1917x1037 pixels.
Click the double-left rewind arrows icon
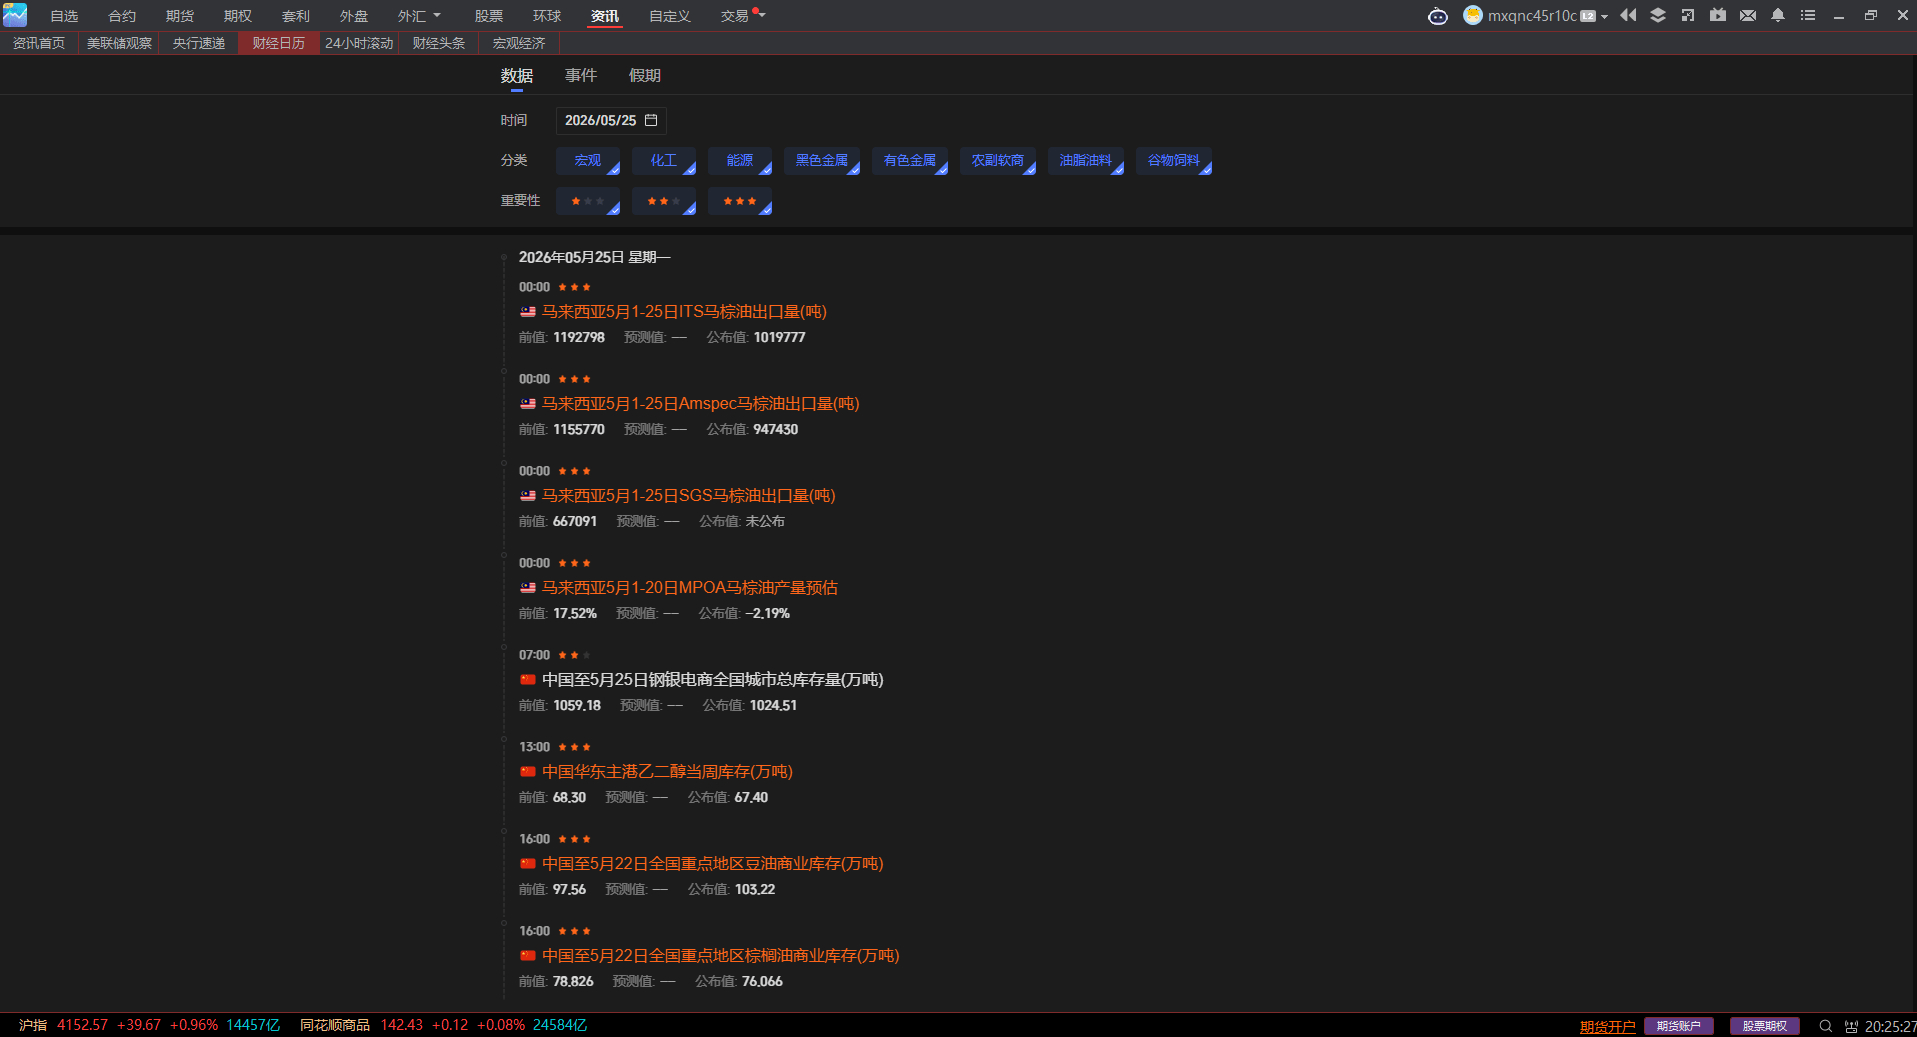[1628, 15]
